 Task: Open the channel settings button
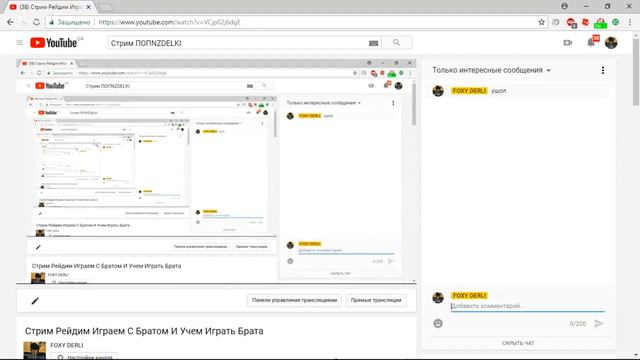[84, 356]
